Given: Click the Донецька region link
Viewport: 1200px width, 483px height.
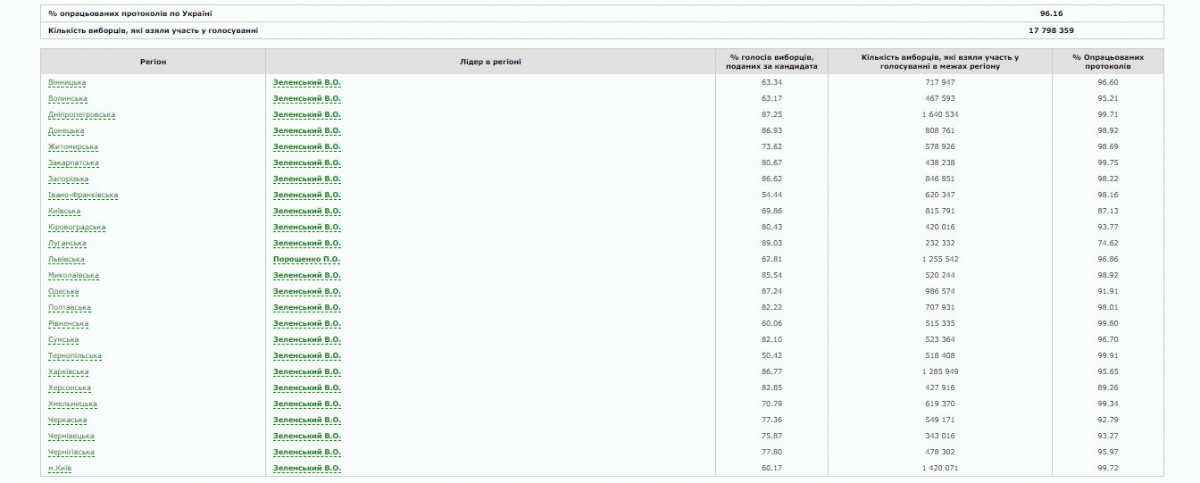Looking at the screenshot, I should [x=66, y=130].
